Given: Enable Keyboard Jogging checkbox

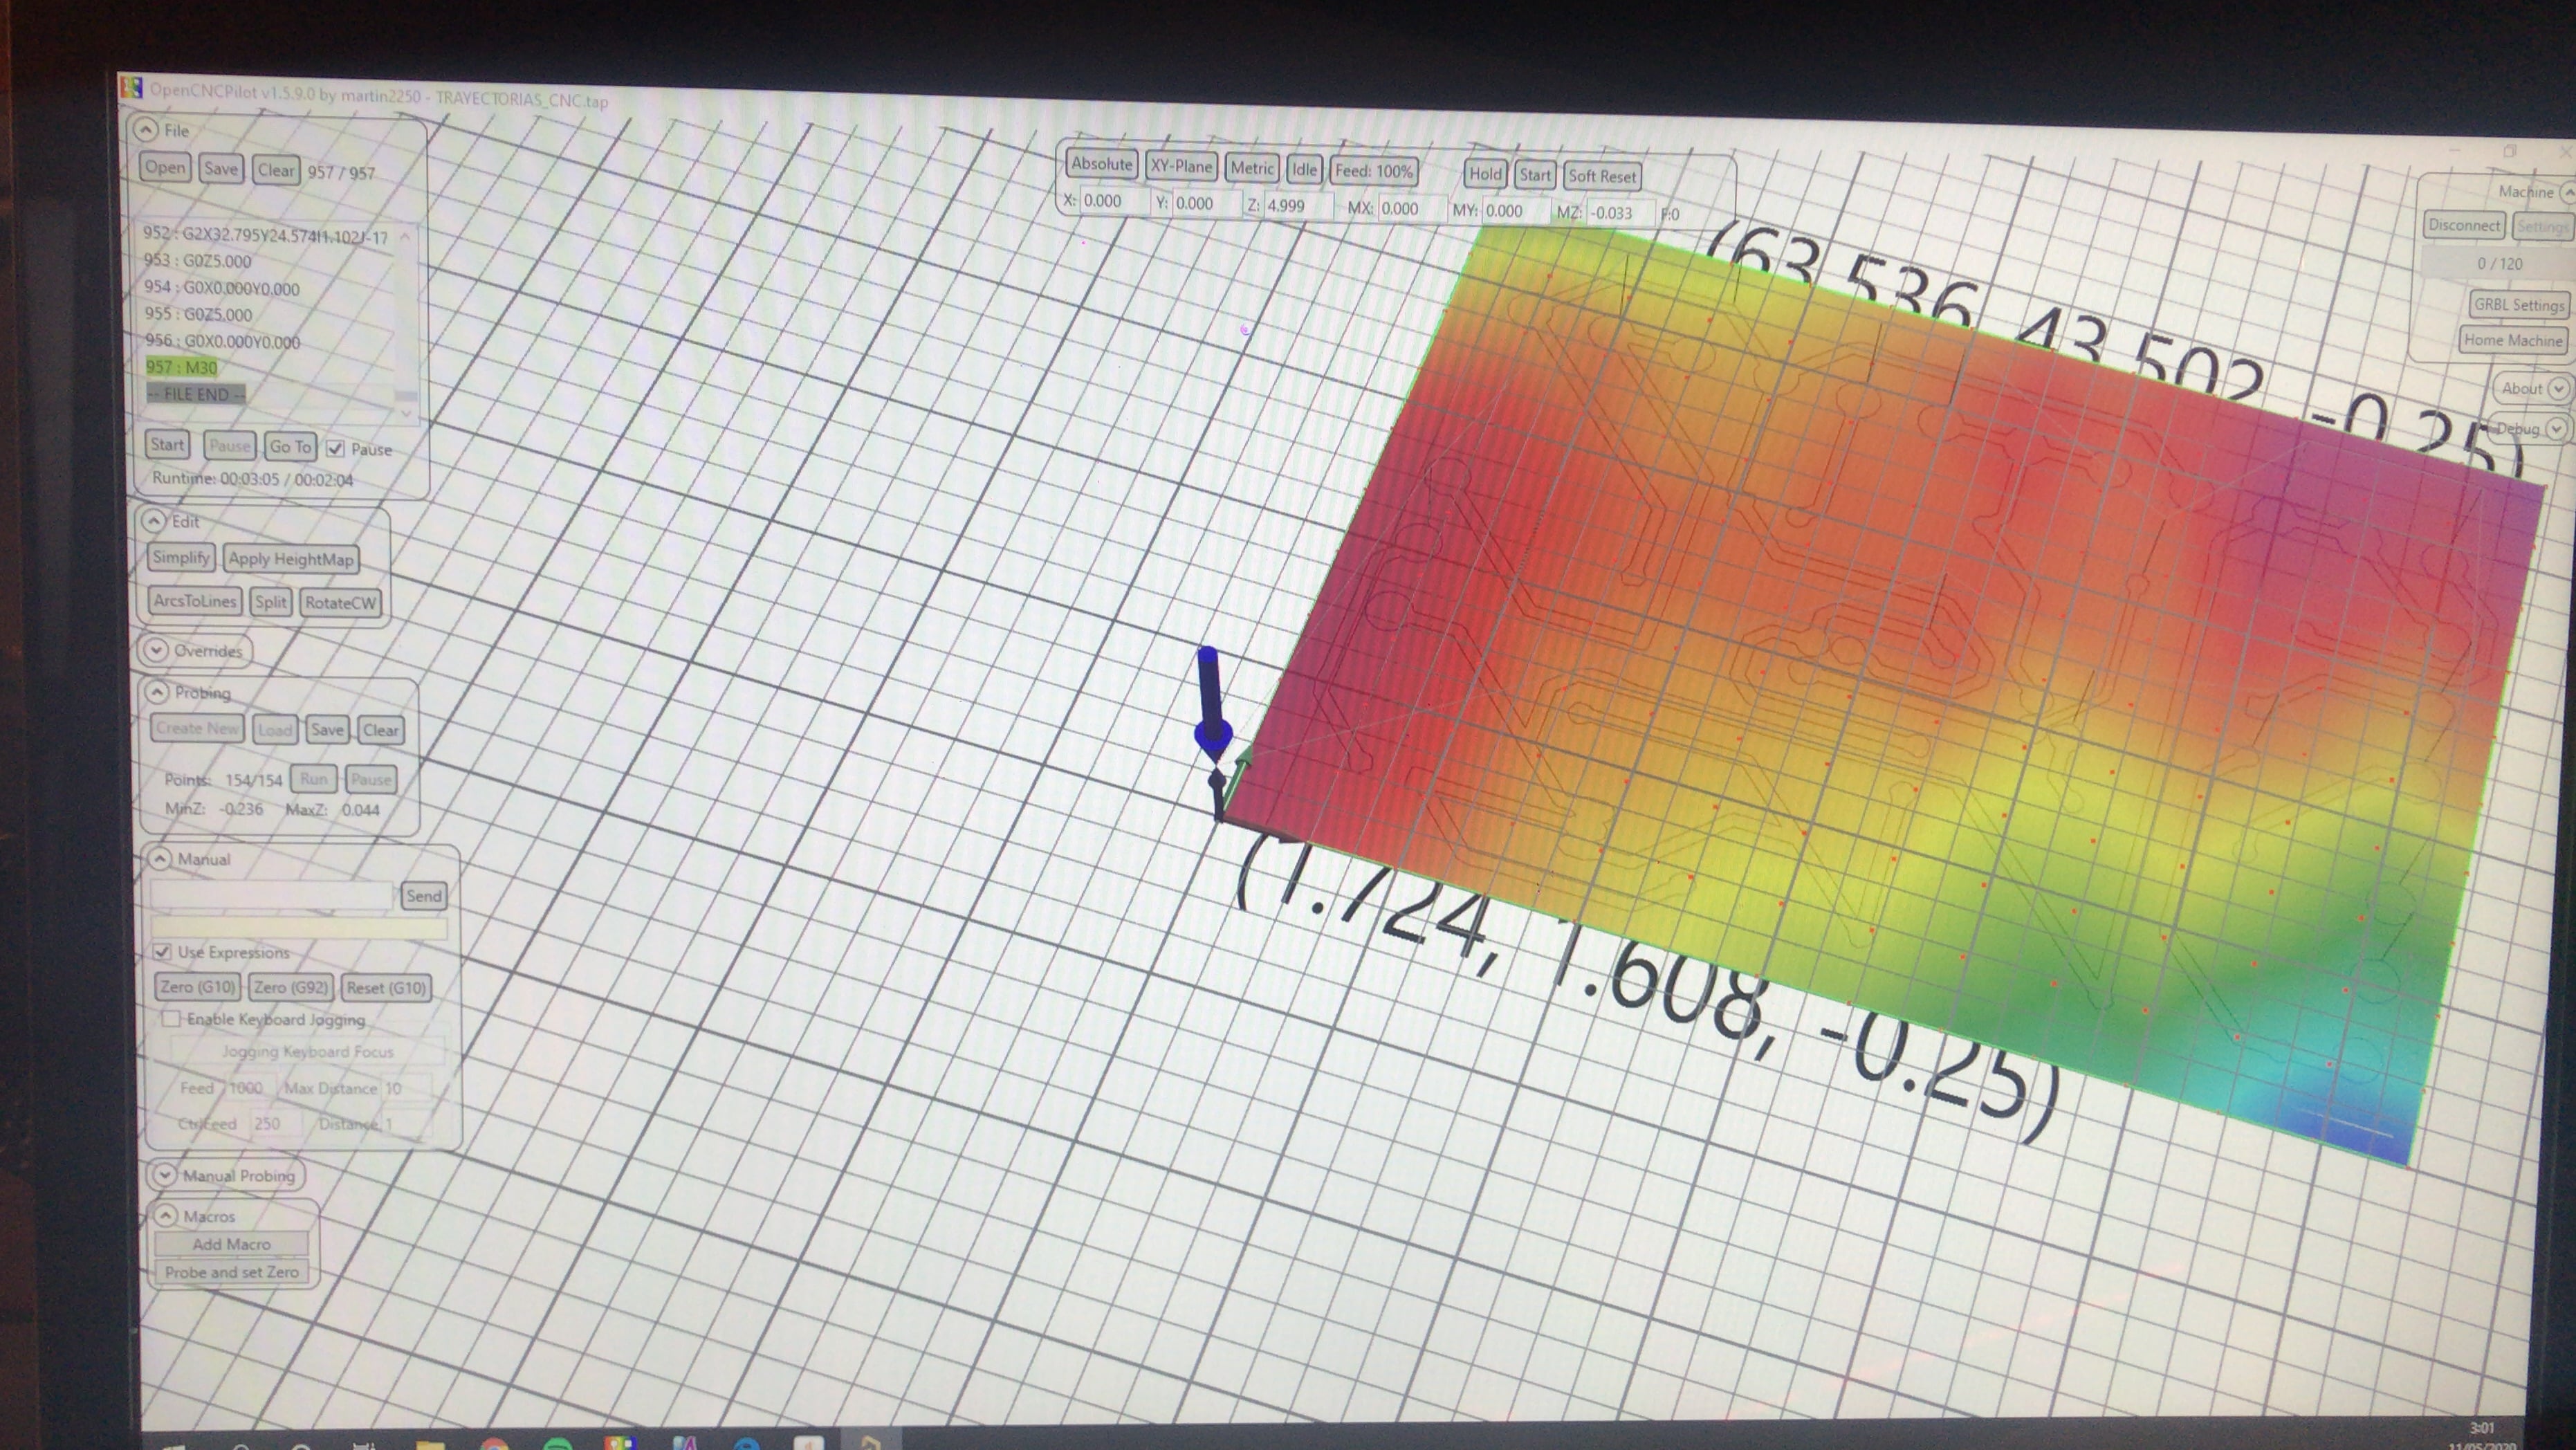Looking at the screenshot, I should point(171,1018).
